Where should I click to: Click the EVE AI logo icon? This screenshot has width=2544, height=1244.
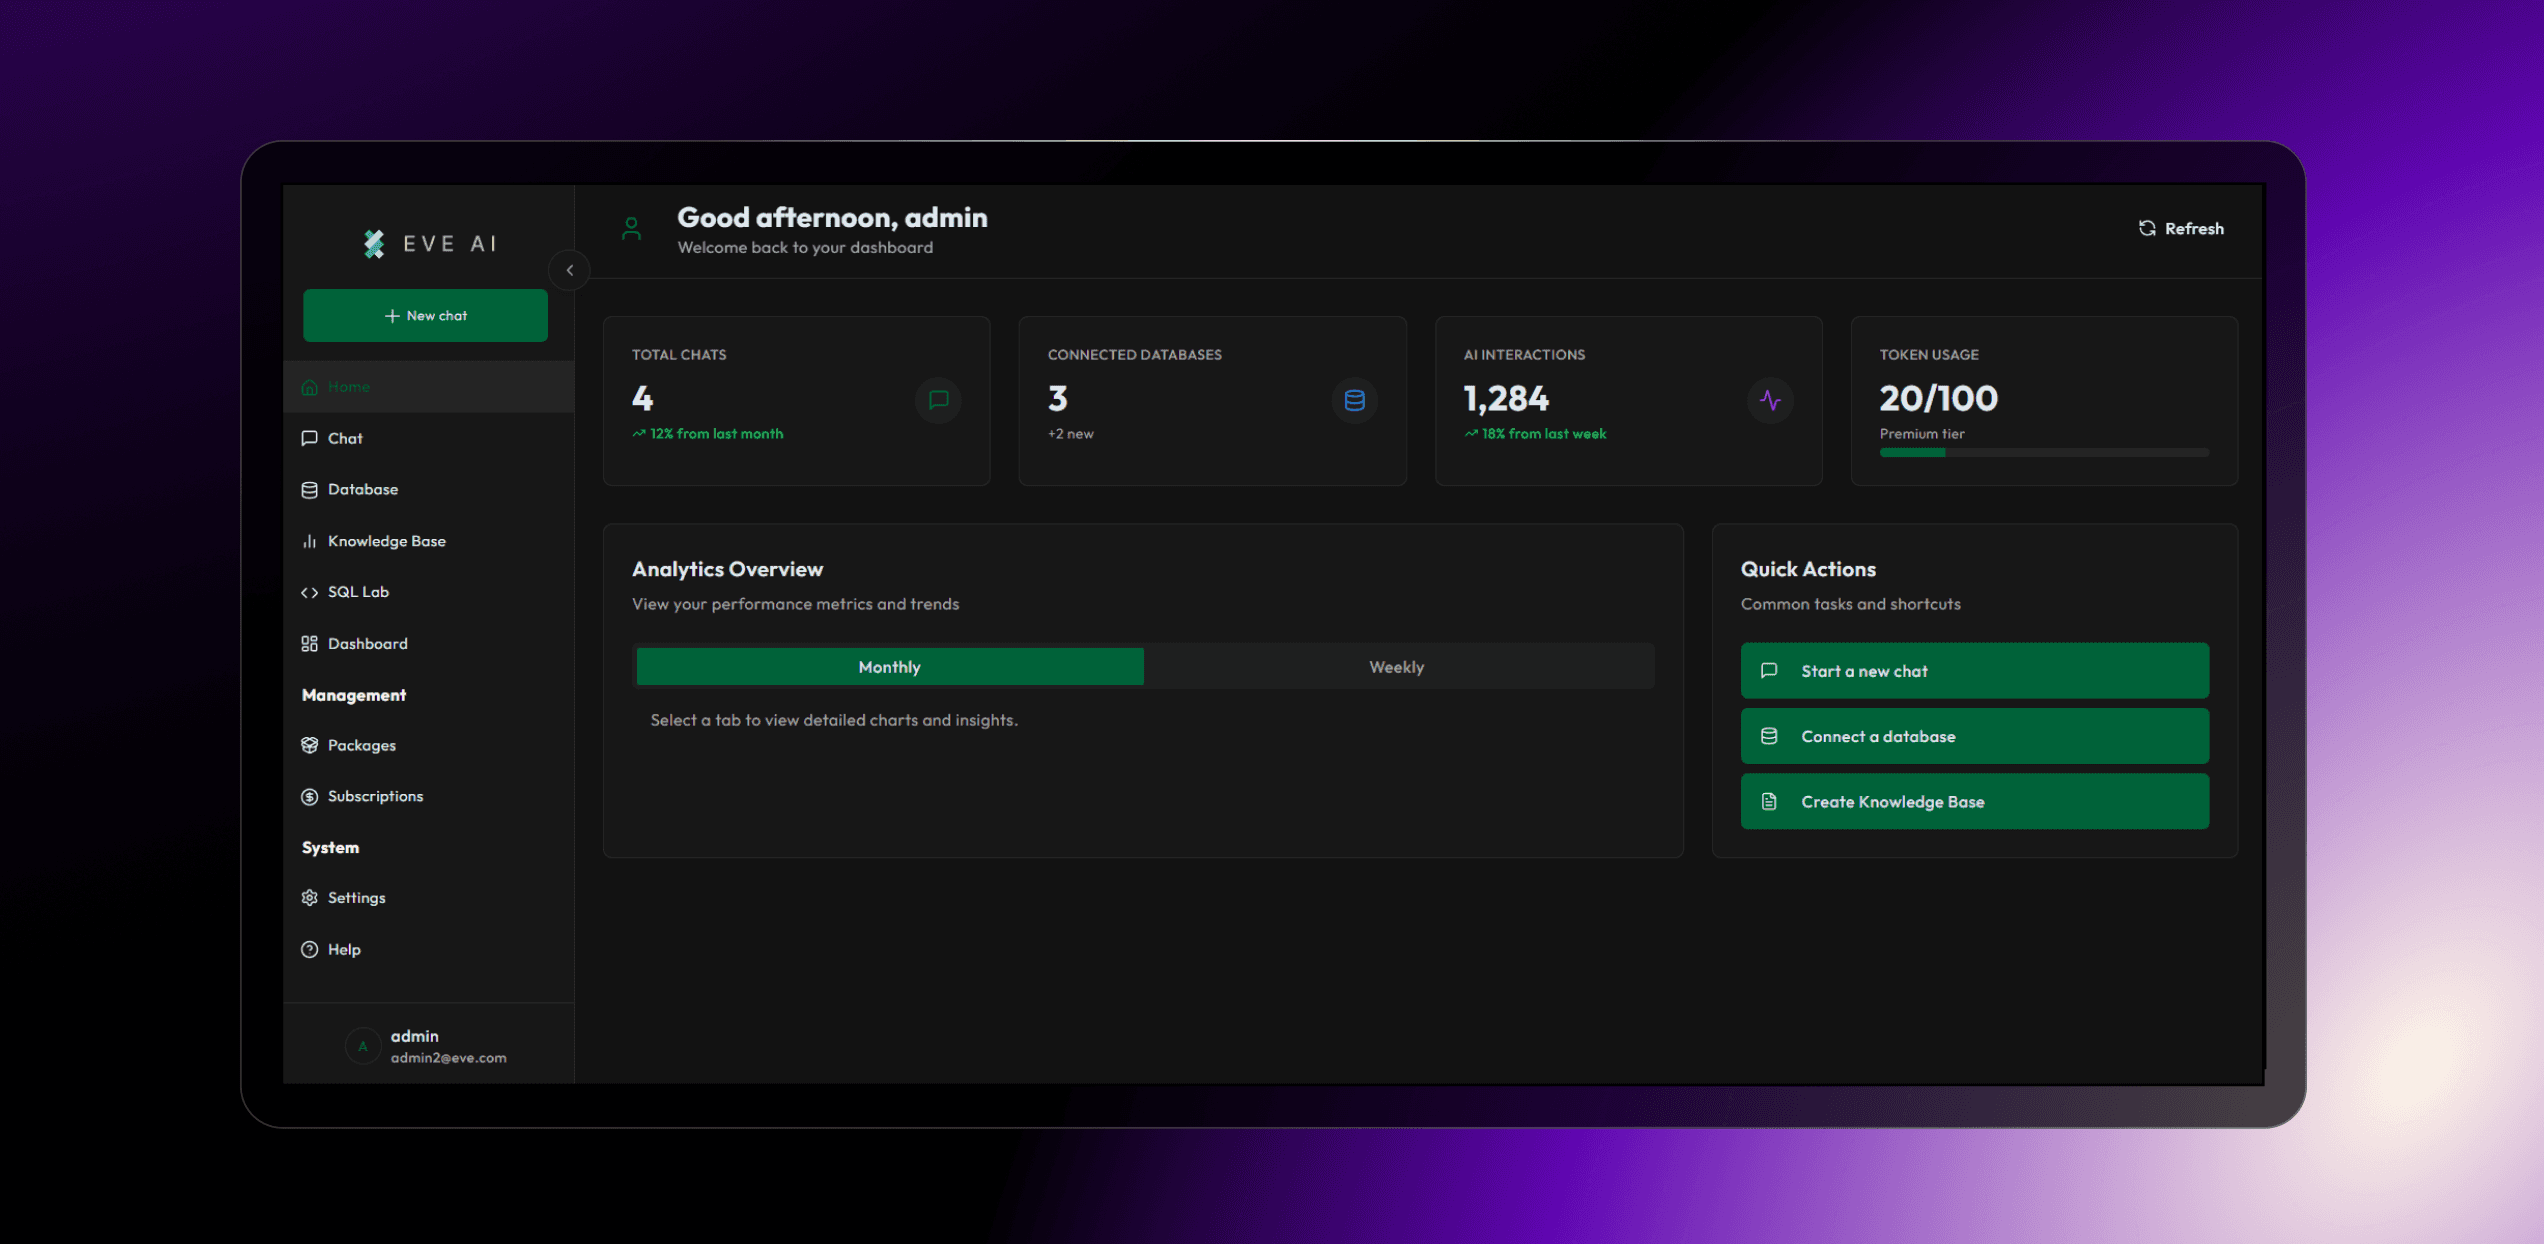[374, 244]
